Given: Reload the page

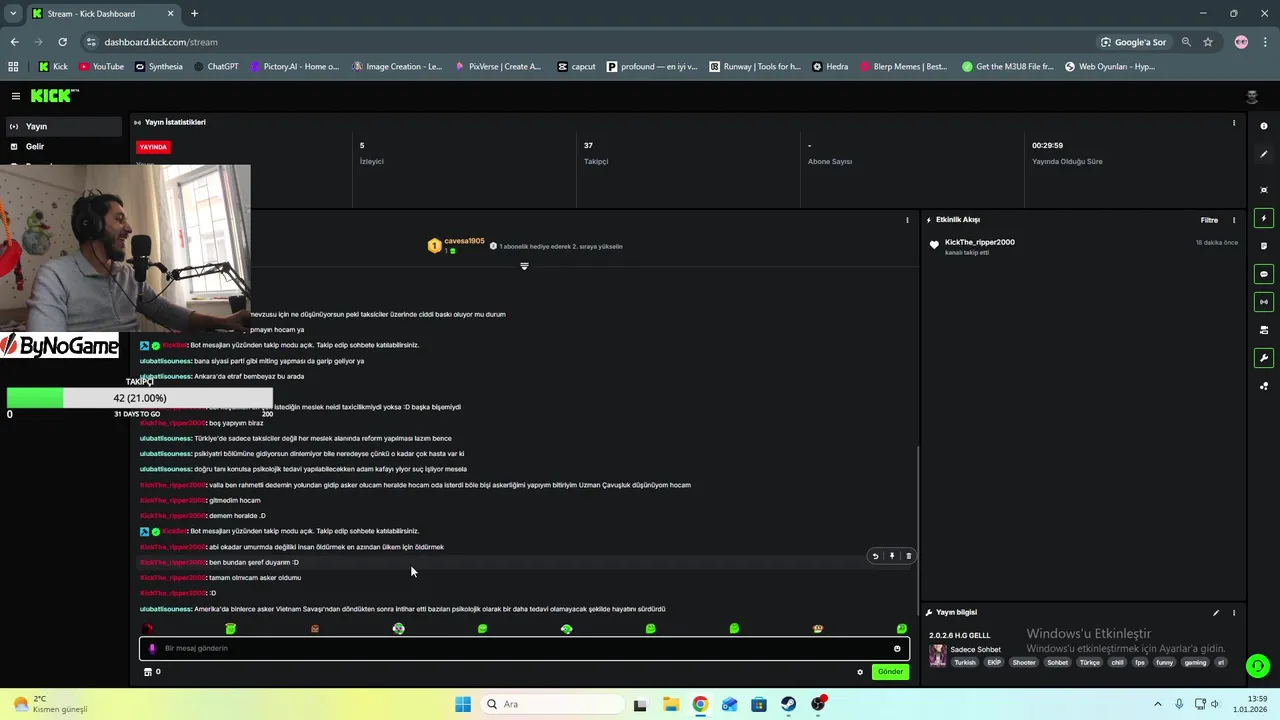Looking at the screenshot, I should 62,42.
